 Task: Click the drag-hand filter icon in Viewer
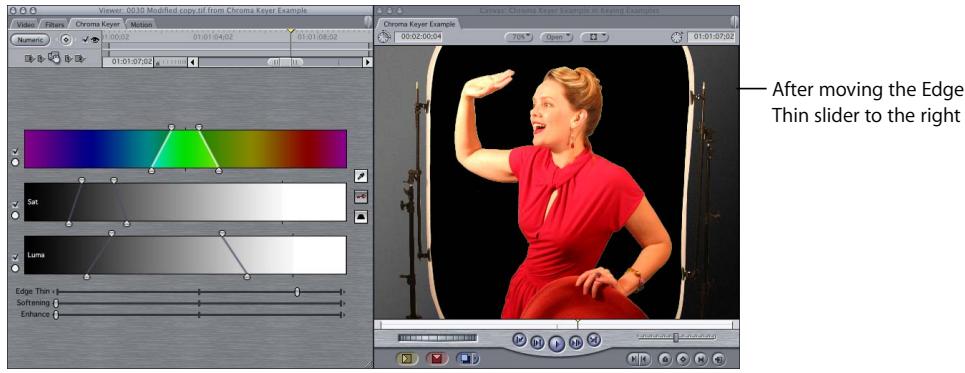click(x=54, y=58)
